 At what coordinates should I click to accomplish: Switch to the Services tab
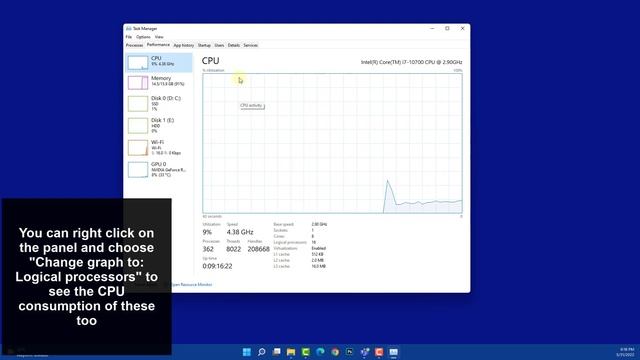point(251,45)
